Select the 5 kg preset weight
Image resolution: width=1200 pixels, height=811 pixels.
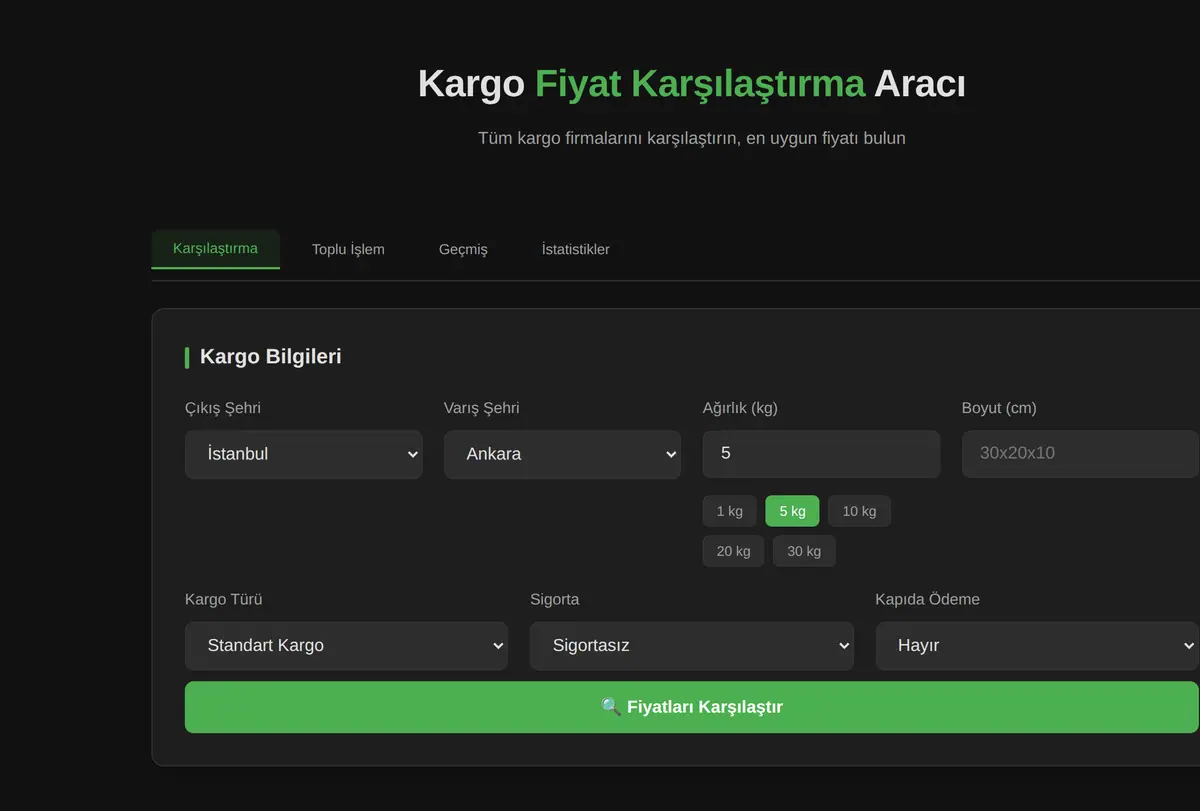tap(792, 511)
